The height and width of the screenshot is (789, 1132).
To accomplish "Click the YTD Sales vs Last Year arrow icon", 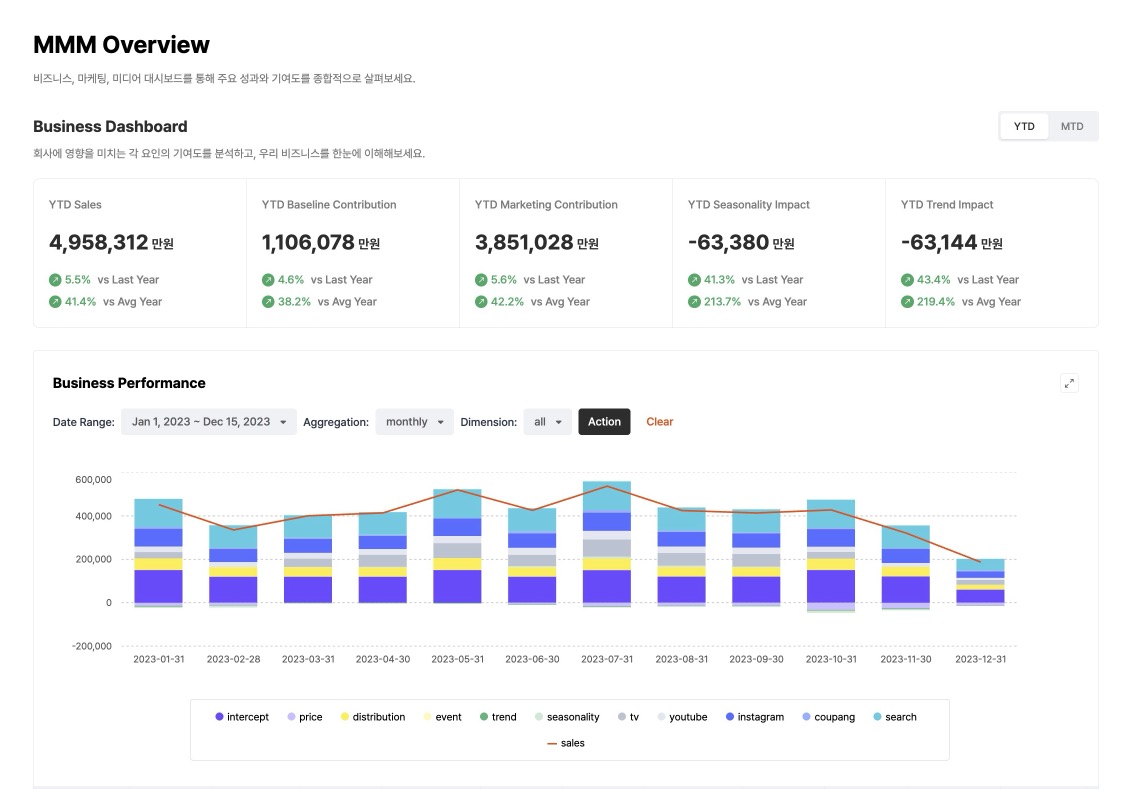I will tap(55, 280).
